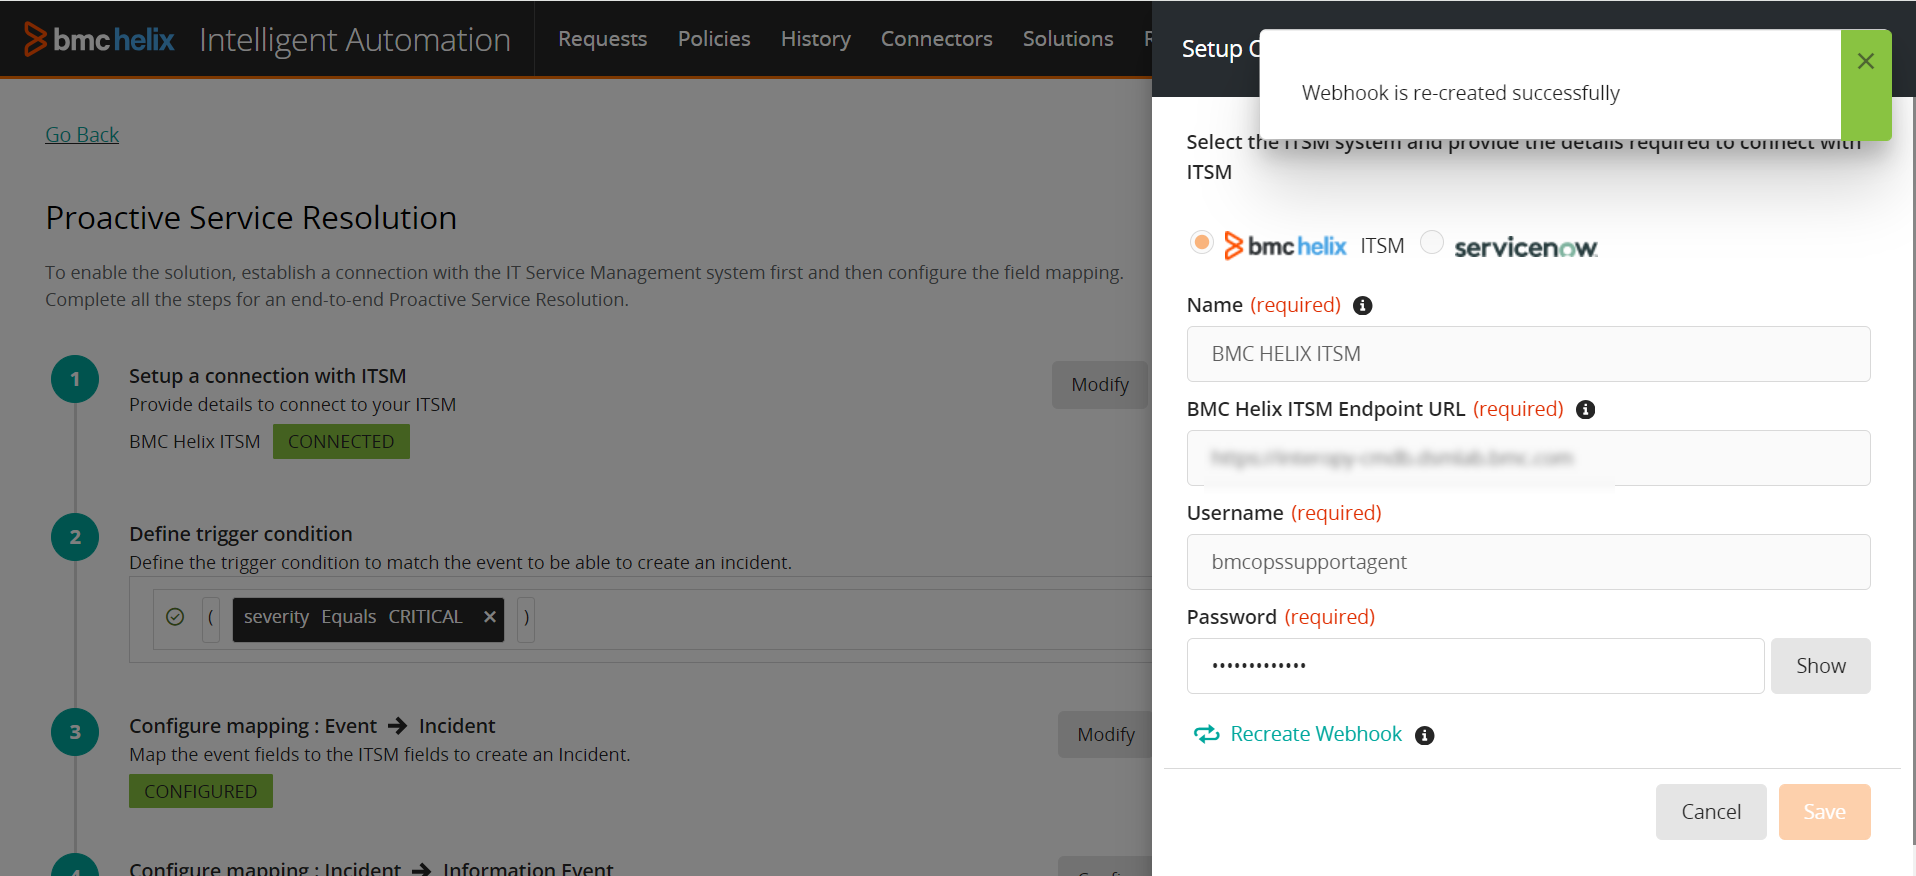Open the Policies menu
1916x876 pixels.
coord(714,39)
